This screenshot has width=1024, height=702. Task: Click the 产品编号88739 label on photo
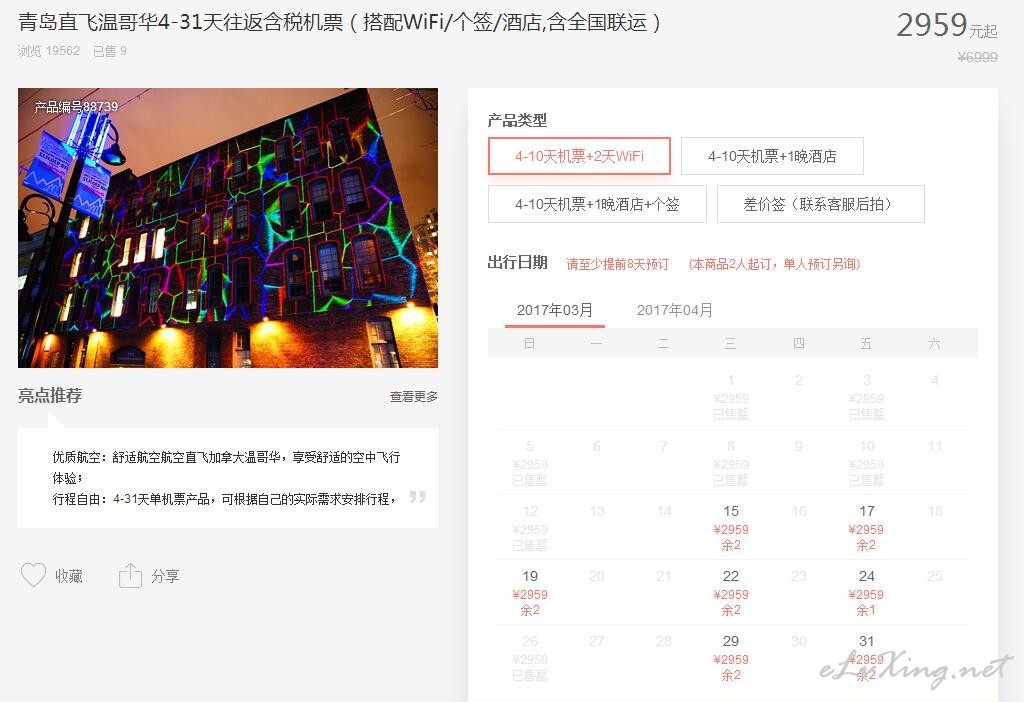pyautogui.click(x=76, y=106)
